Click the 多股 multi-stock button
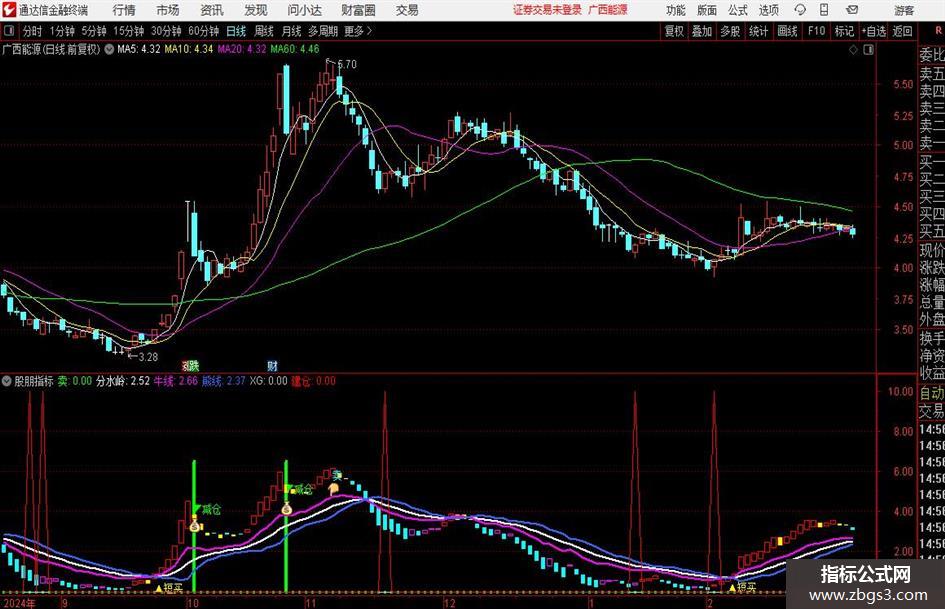 [730, 31]
